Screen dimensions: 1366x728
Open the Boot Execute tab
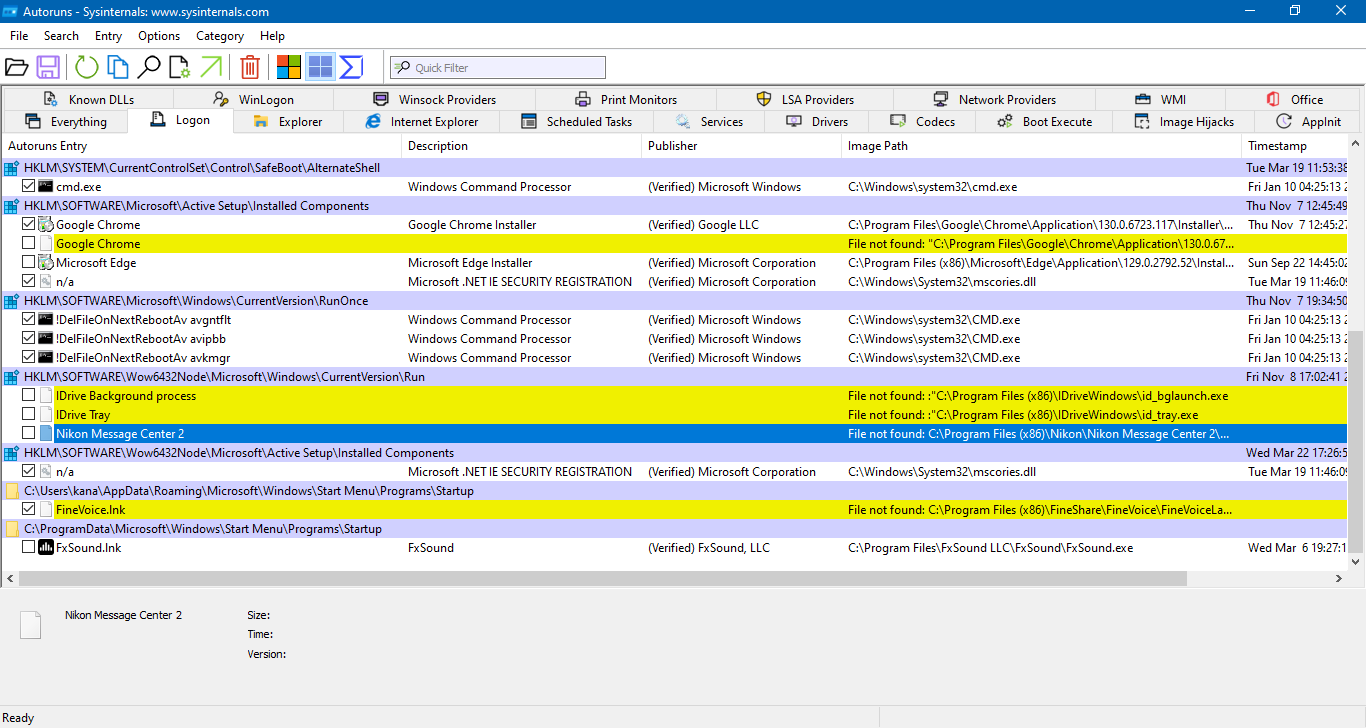click(1045, 122)
